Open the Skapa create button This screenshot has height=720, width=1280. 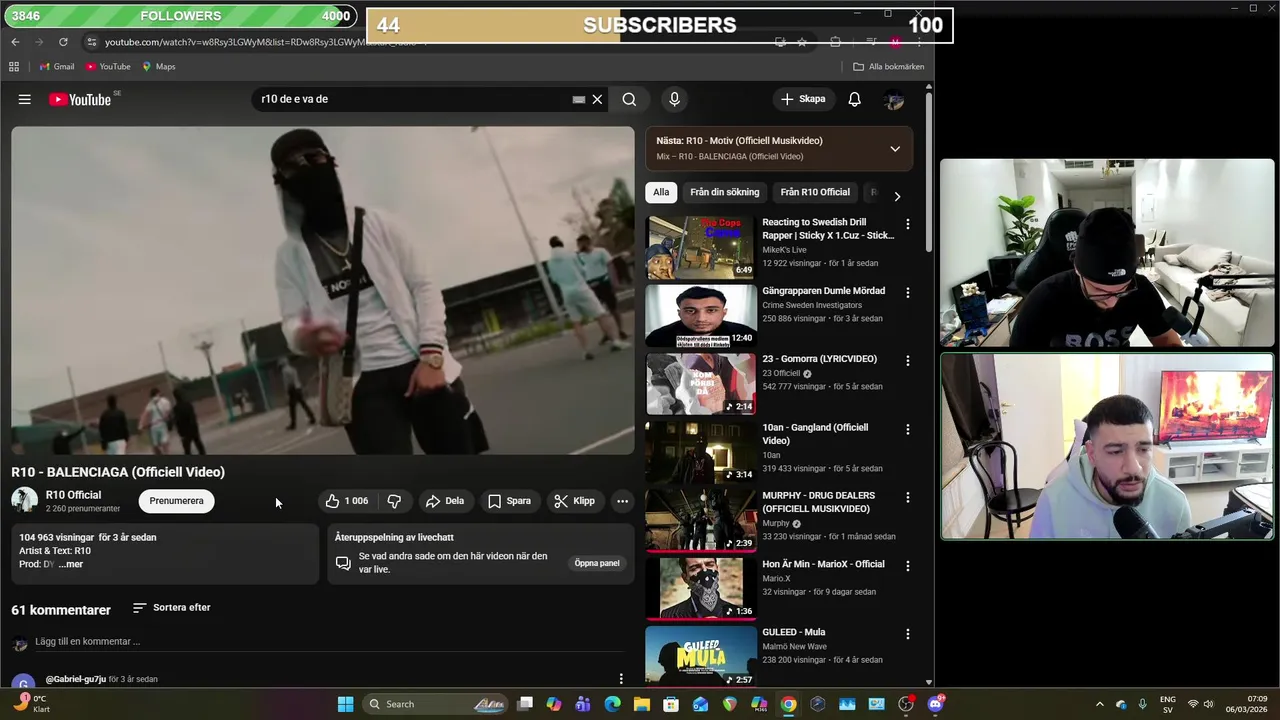803,99
